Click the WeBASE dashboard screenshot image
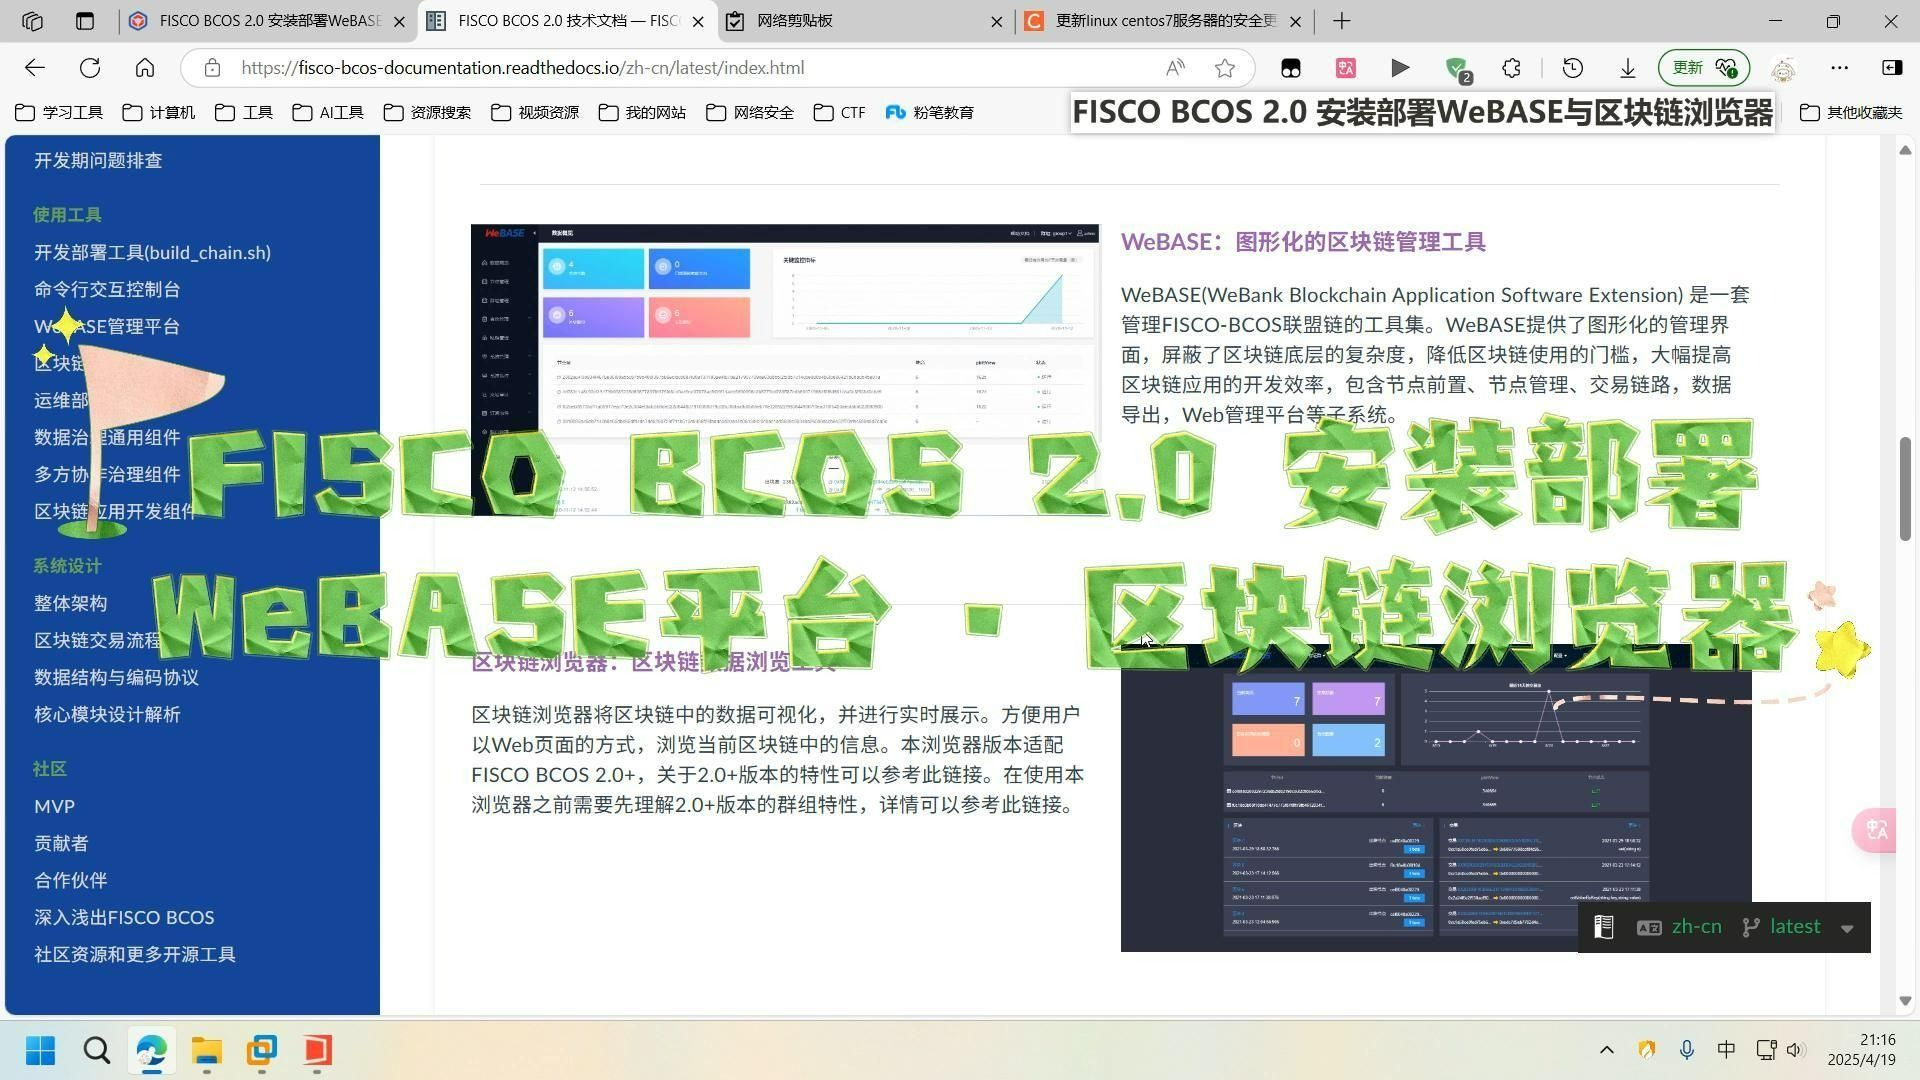 tap(785, 370)
